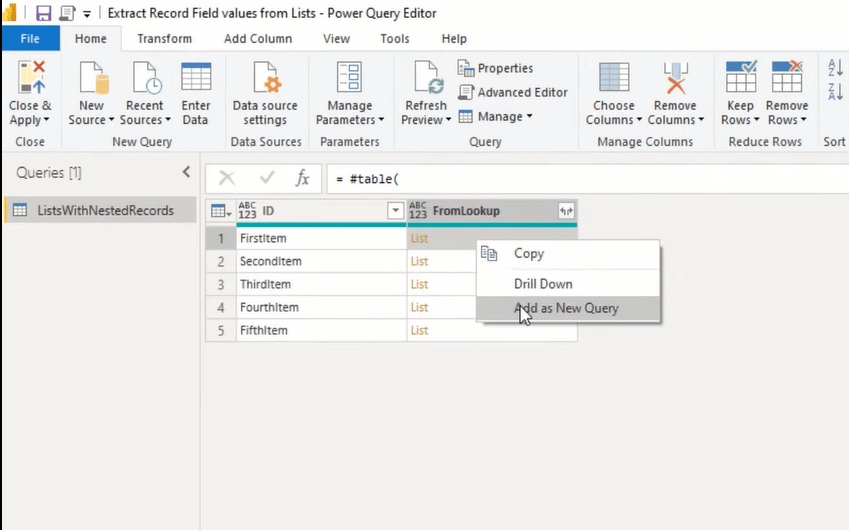Click the Remove Rows icon
The image size is (849, 530).
(x=787, y=77)
